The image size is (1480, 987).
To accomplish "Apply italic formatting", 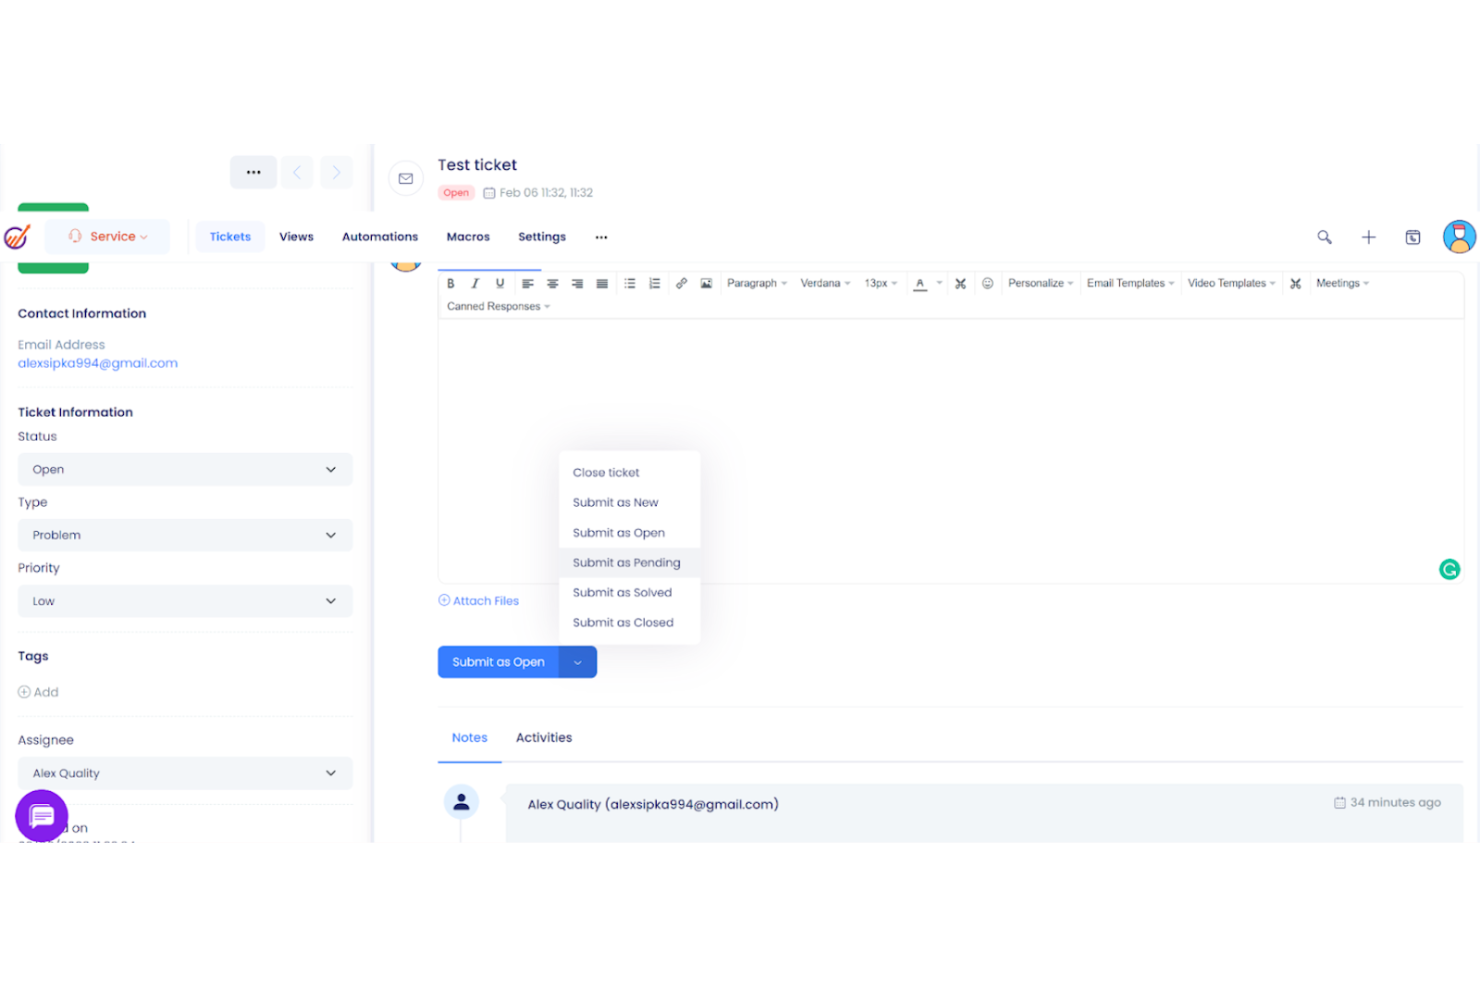I will pos(475,283).
